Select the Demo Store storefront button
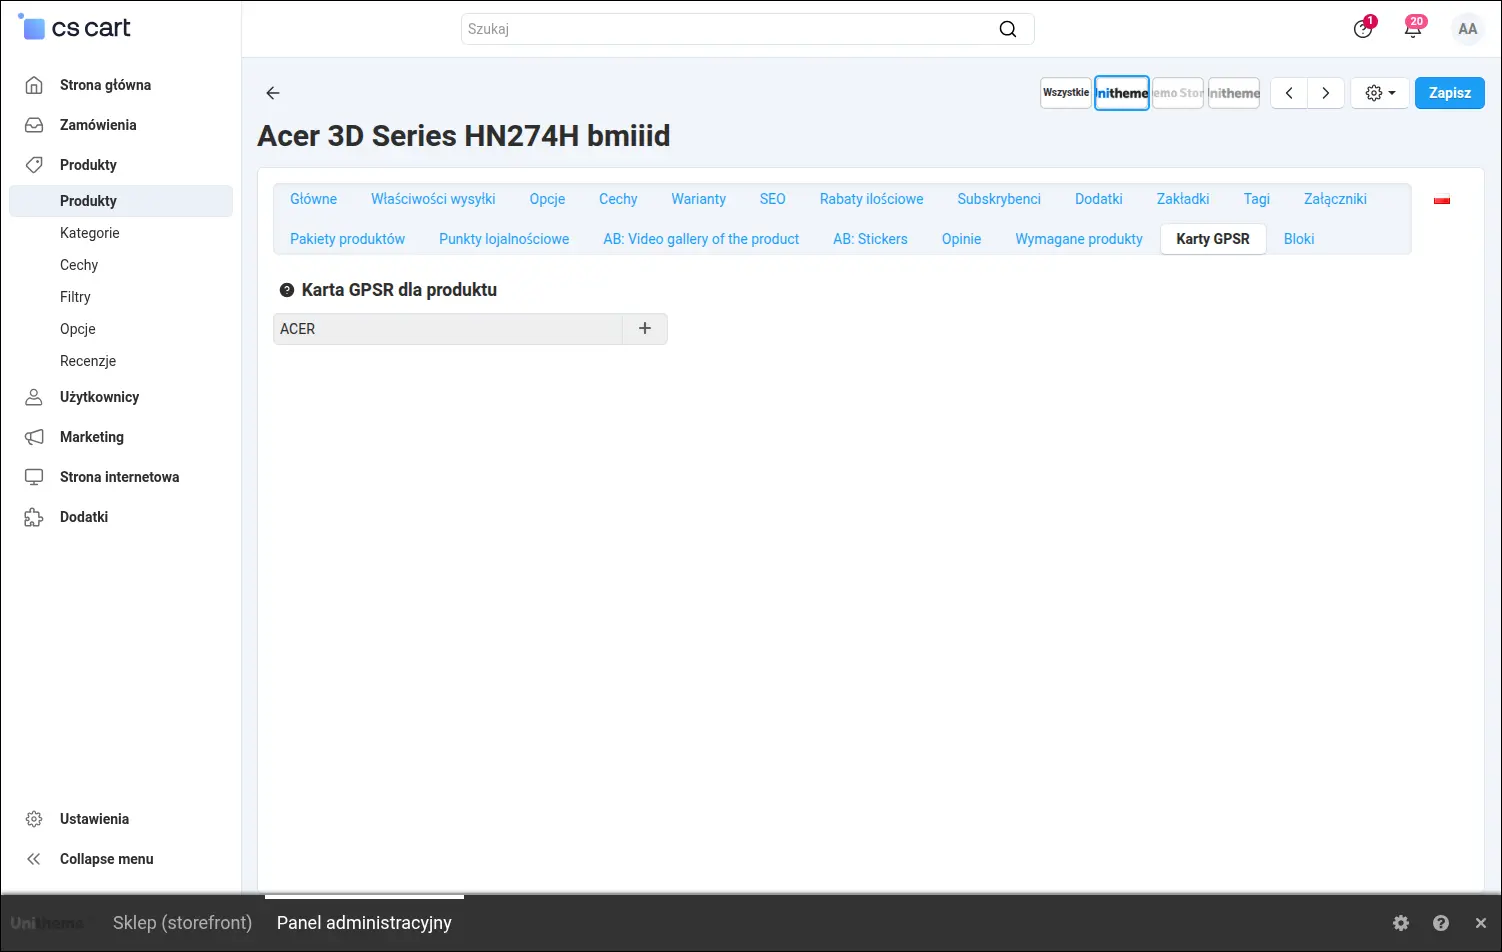The height and width of the screenshot is (952, 1502). (1178, 93)
